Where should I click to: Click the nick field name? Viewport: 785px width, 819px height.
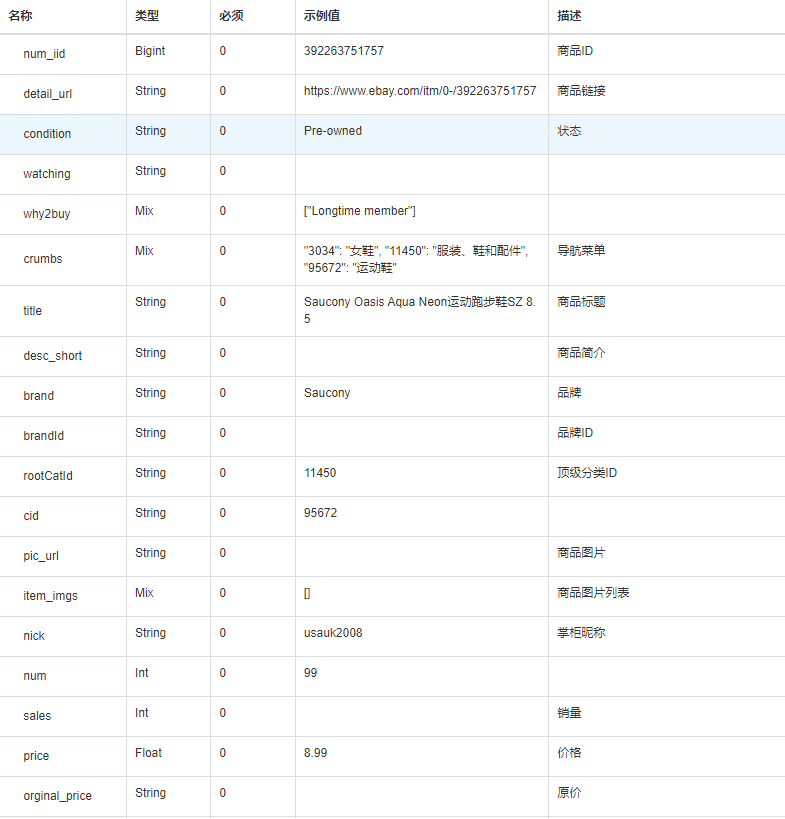tap(34, 636)
